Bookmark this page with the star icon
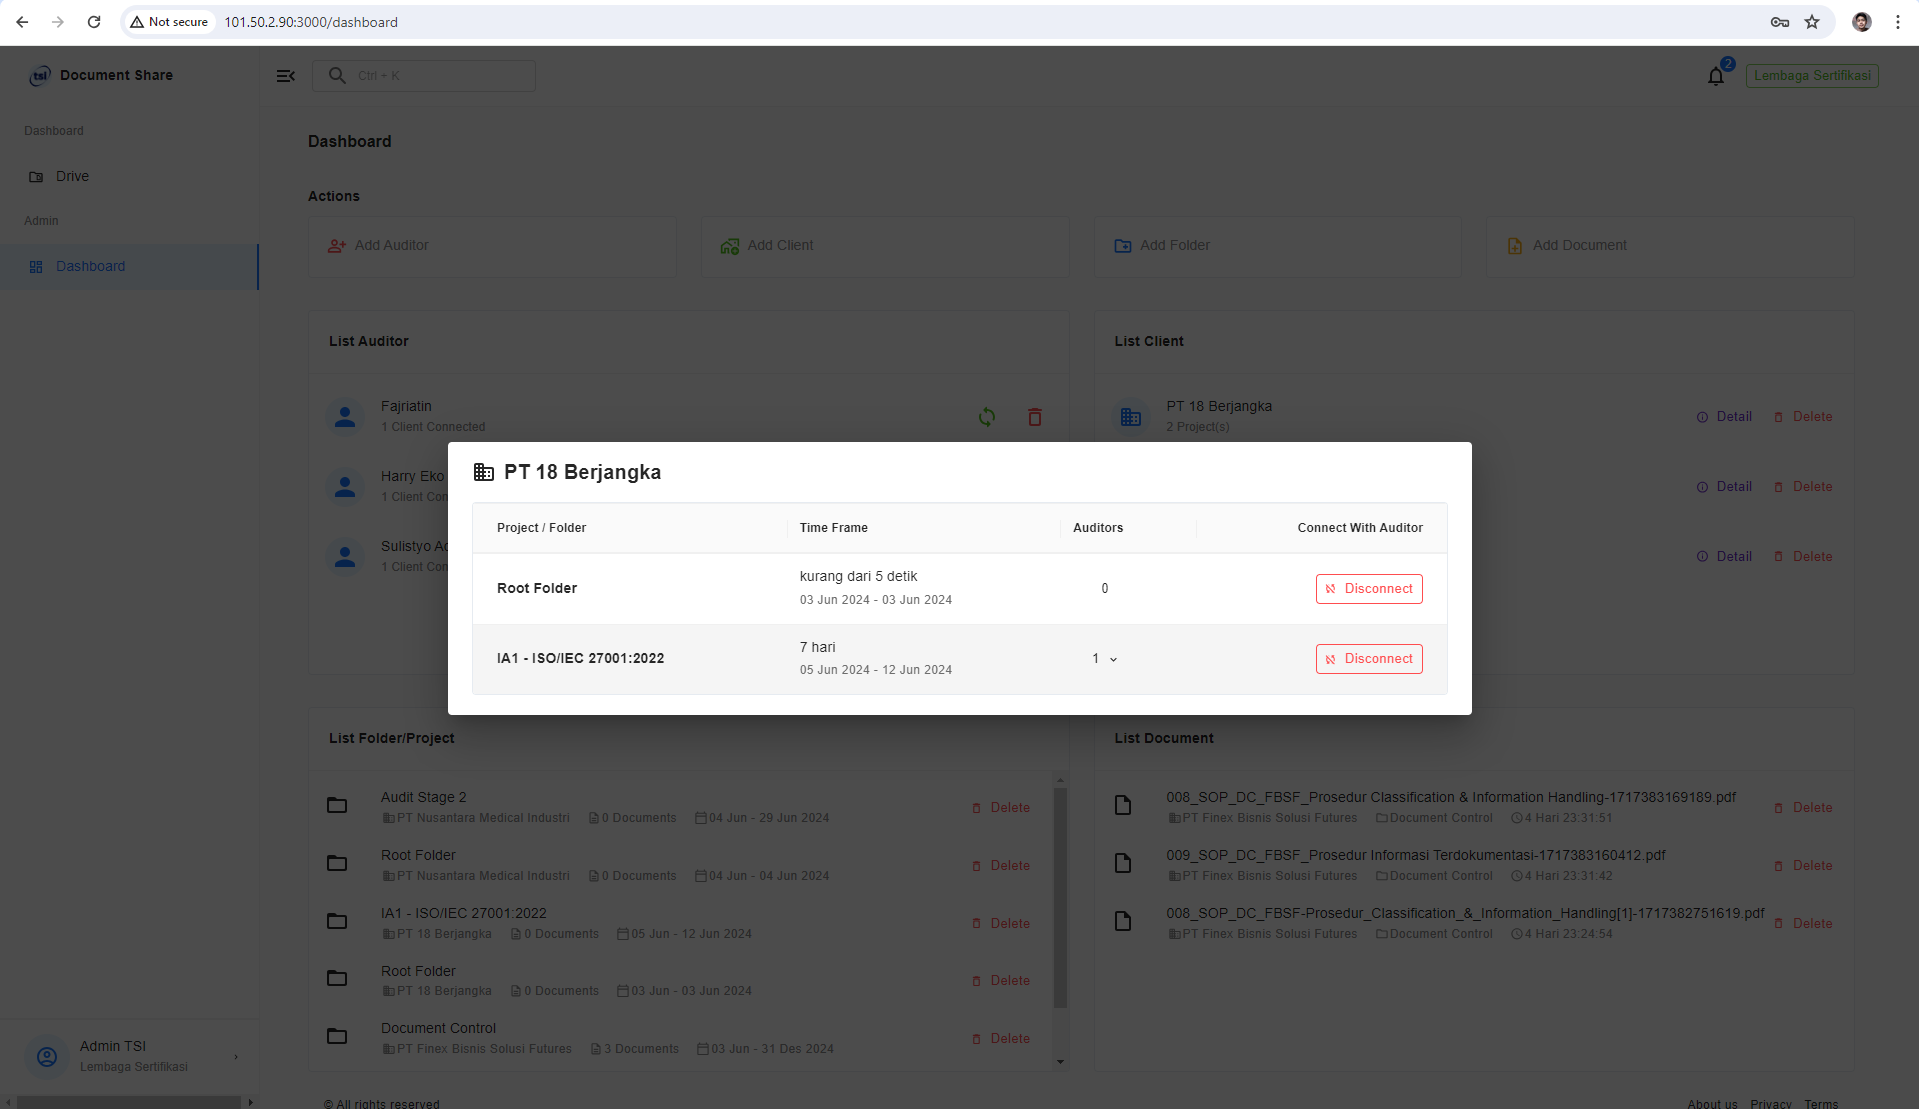Image resolution: width=1919 pixels, height=1109 pixels. tap(1812, 22)
